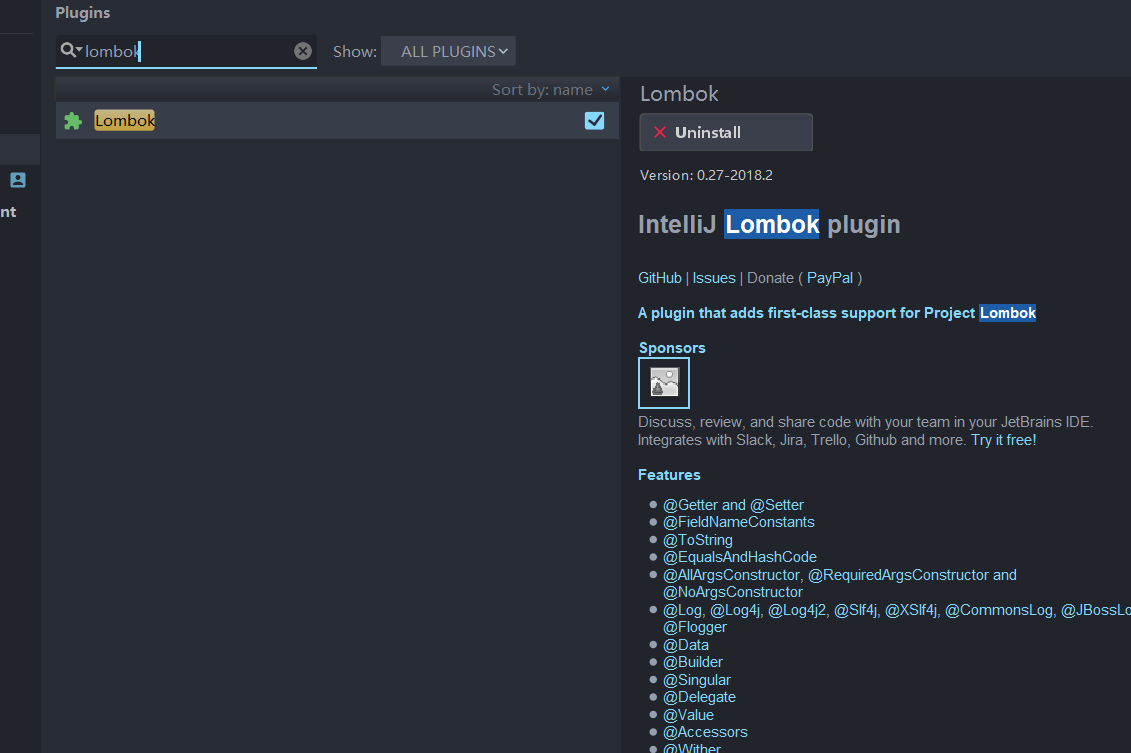Open the @Data feature link
Image resolution: width=1131 pixels, height=753 pixels.
686,645
